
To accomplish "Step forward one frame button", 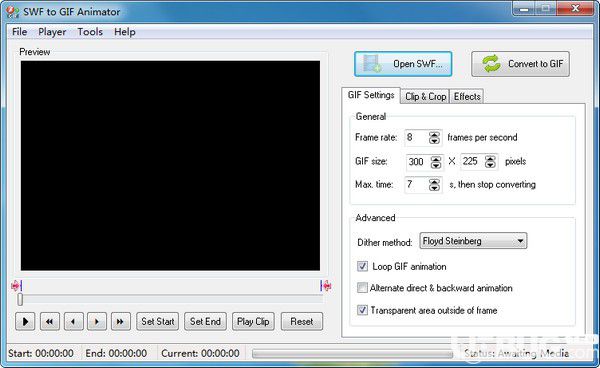I will 97,321.
